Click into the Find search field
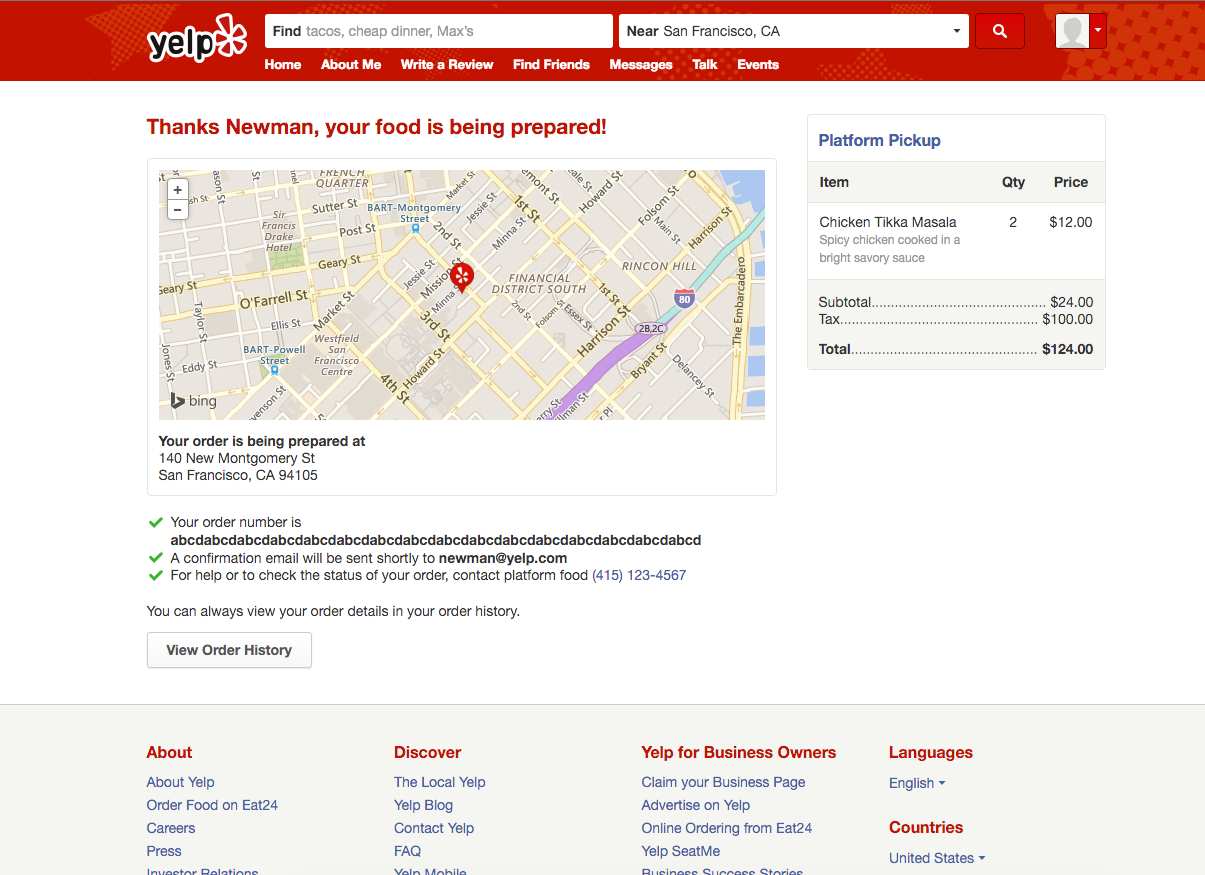This screenshot has width=1205, height=875. (x=439, y=31)
